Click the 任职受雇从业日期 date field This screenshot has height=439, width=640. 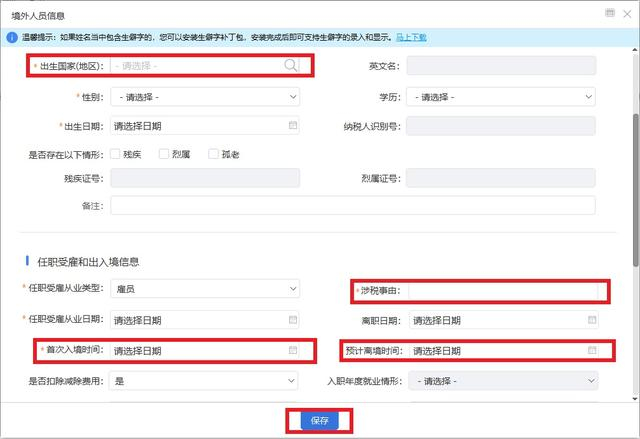[x=205, y=320]
